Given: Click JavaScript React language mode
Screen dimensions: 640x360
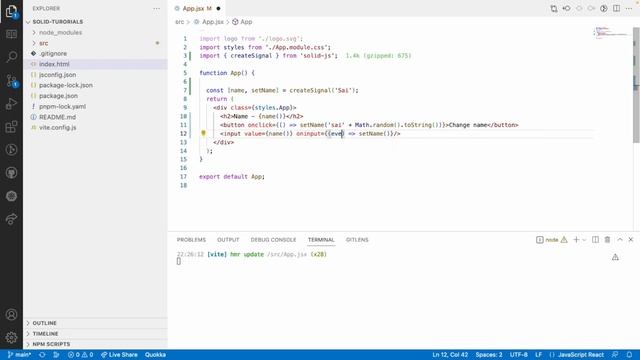Looking at the screenshot, I should 580,355.
